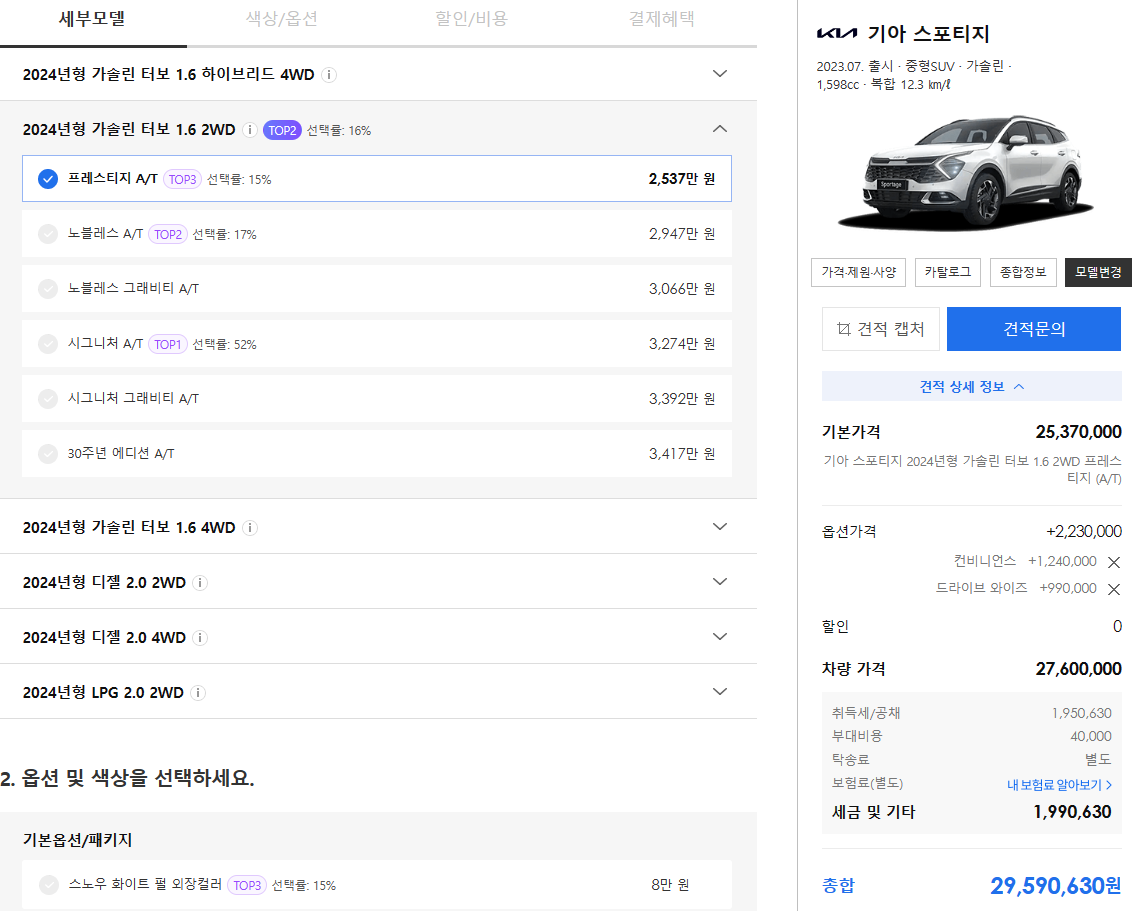Click TOP1 badge on 시그니처 A/T
Viewport: 1143px width, 911px height.
point(168,345)
